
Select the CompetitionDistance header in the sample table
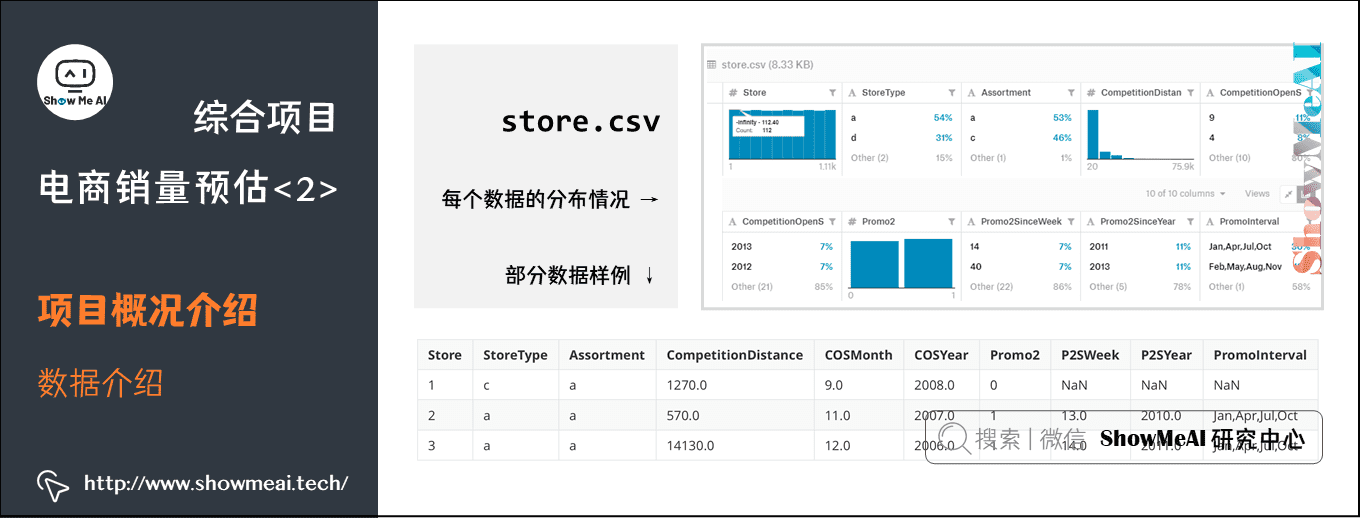(735, 355)
